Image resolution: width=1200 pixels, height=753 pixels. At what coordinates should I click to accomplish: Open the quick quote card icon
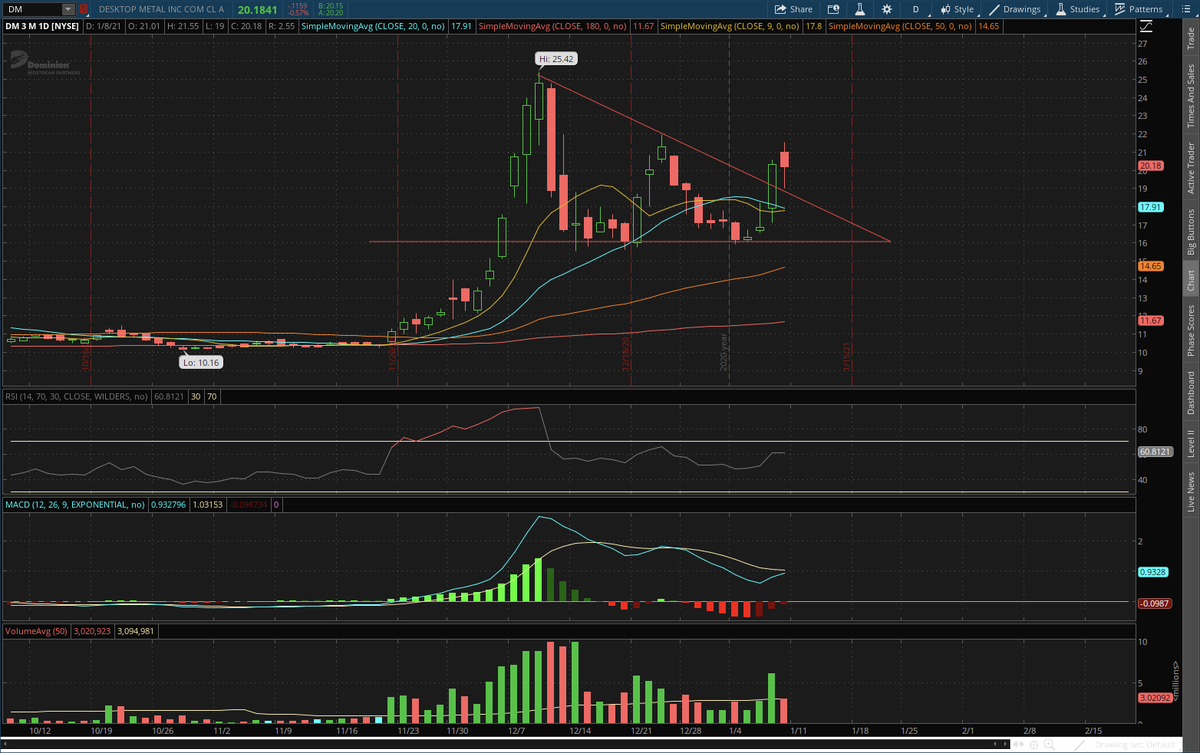click(833, 9)
